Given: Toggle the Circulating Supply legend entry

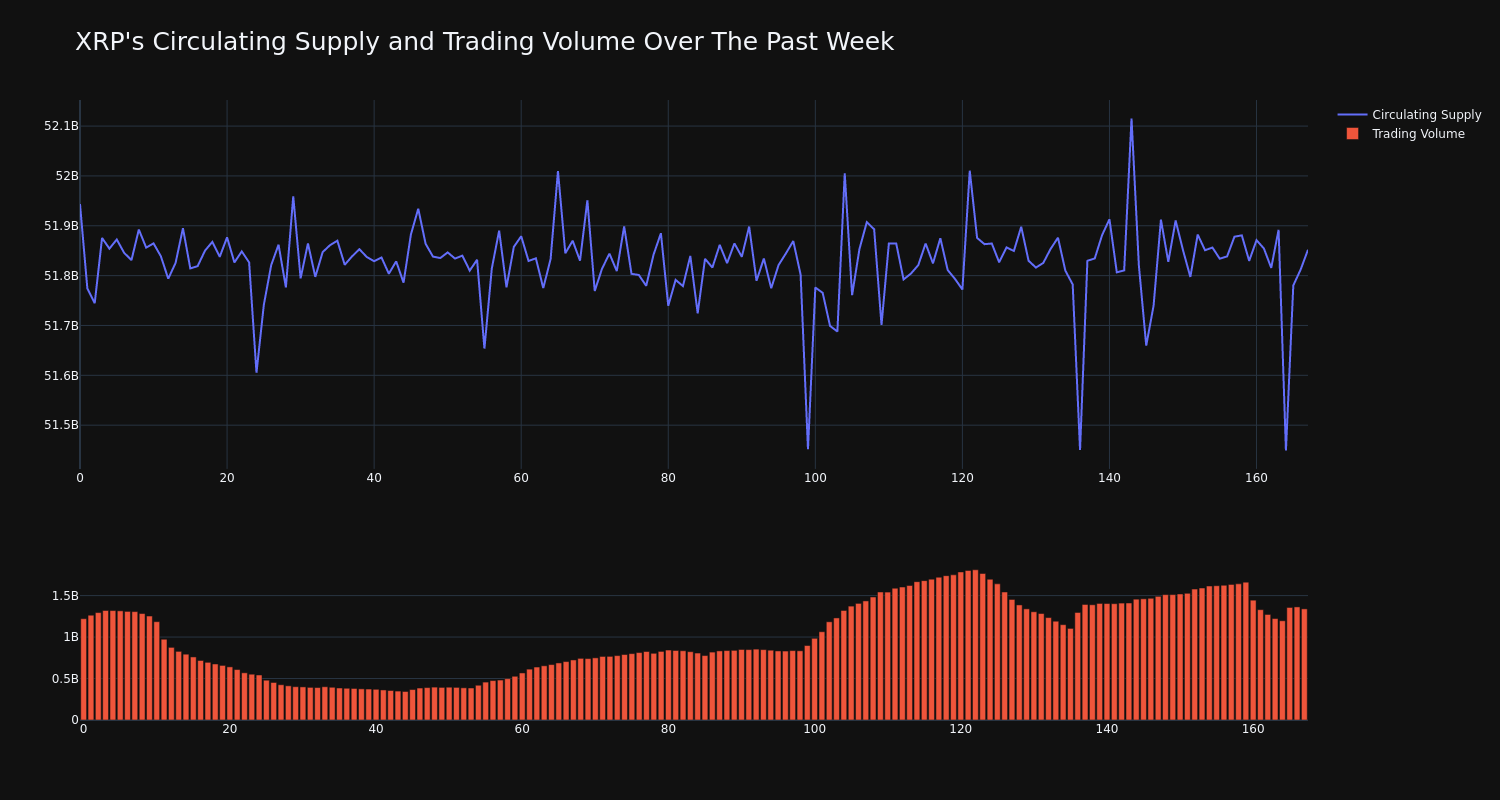Looking at the screenshot, I should tap(1409, 115).
